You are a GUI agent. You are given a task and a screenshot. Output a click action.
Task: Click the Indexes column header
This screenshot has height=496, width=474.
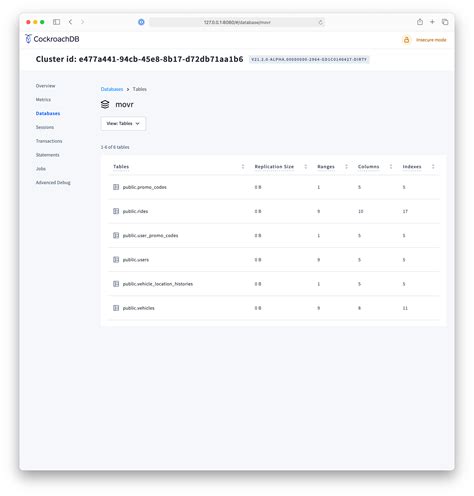pyautogui.click(x=412, y=166)
